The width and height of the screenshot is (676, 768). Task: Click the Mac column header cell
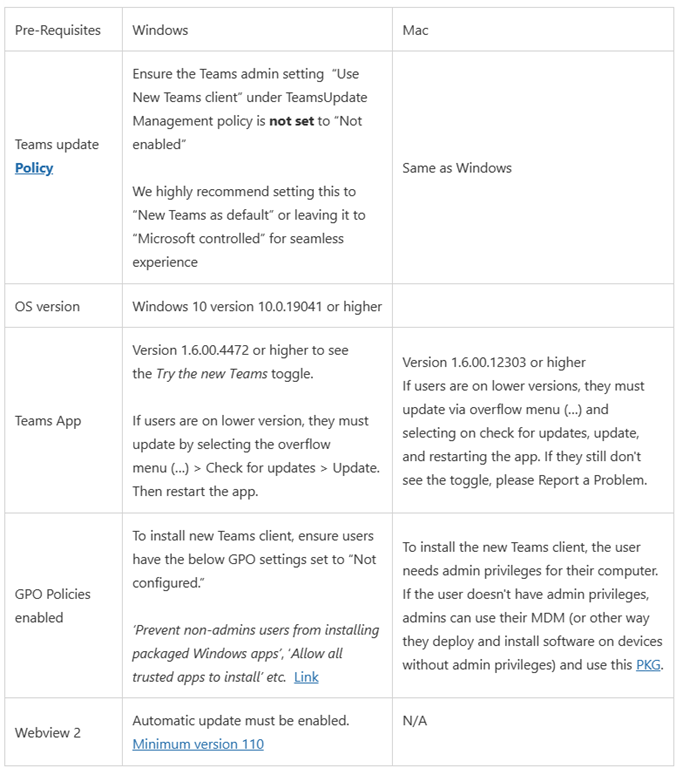pos(415,30)
